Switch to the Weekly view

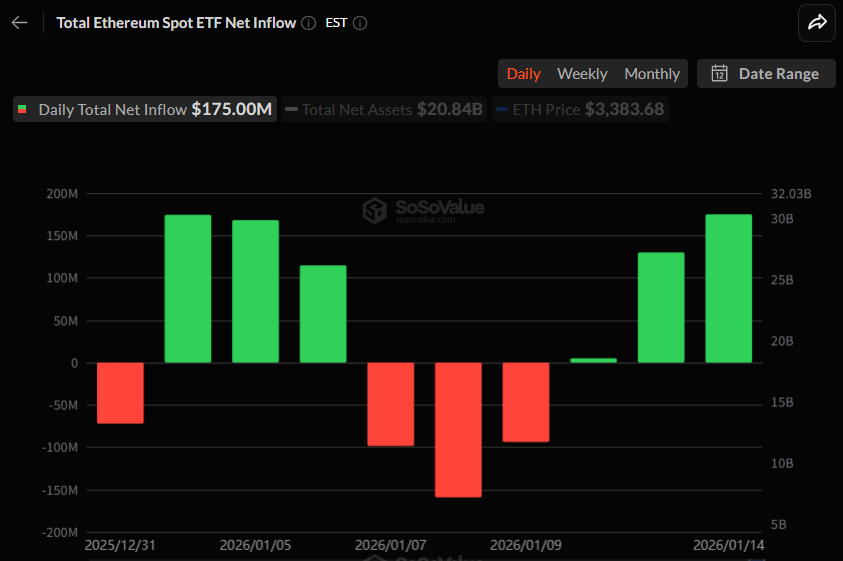click(x=582, y=73)
